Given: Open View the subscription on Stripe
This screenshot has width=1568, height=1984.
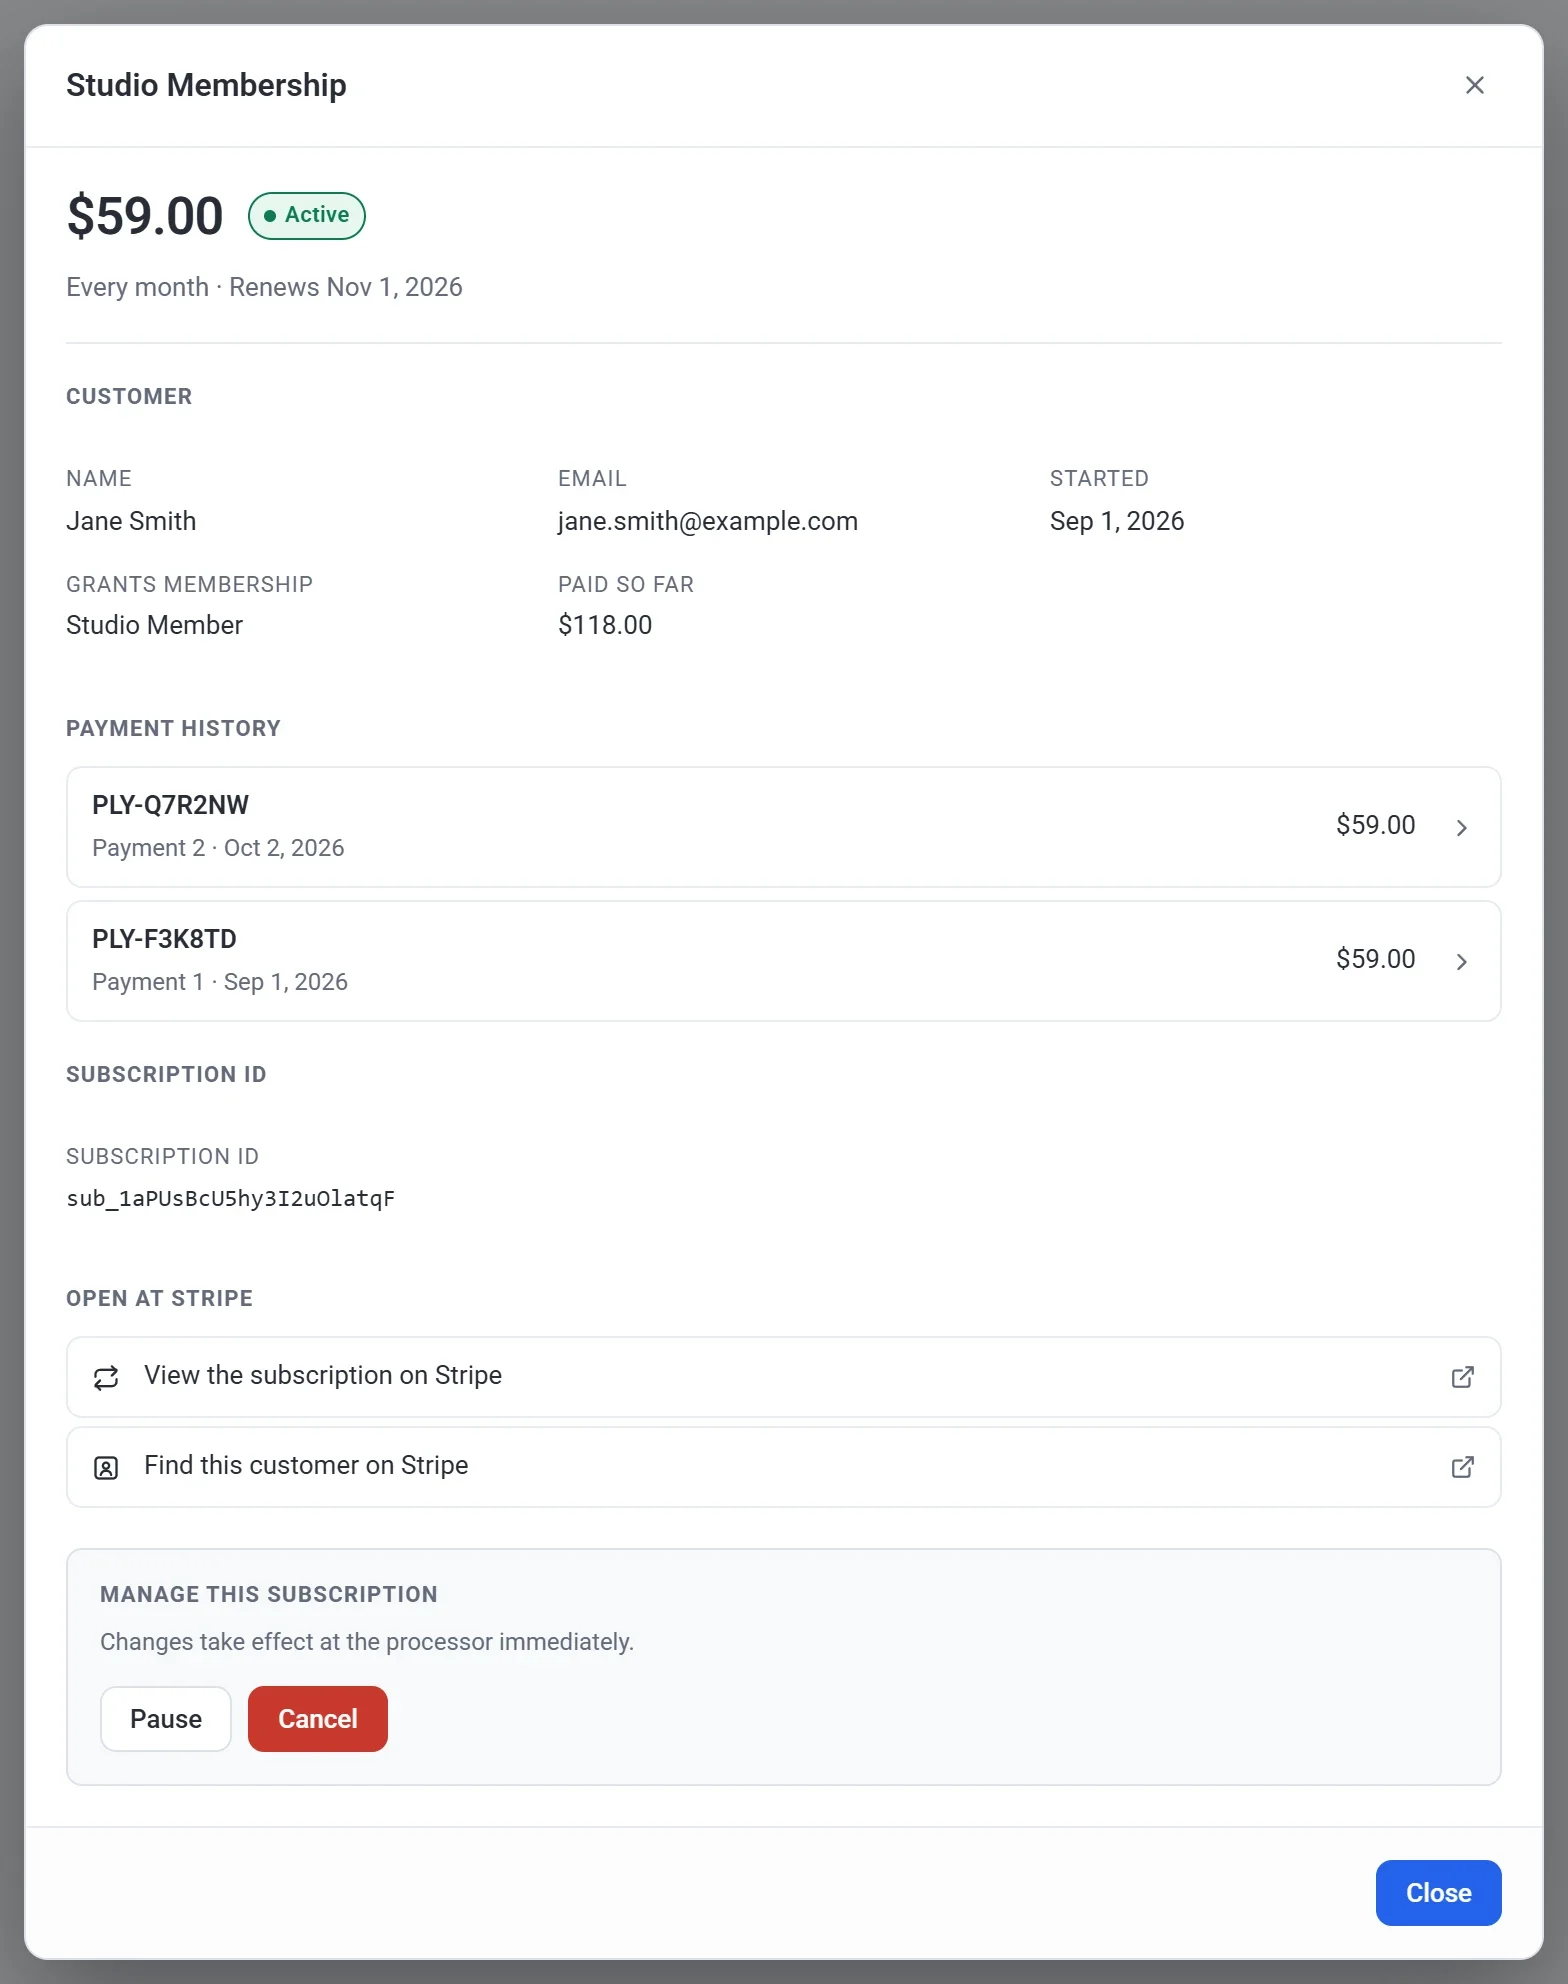Looking at the screenshot, I should [x=784, y=1377].
